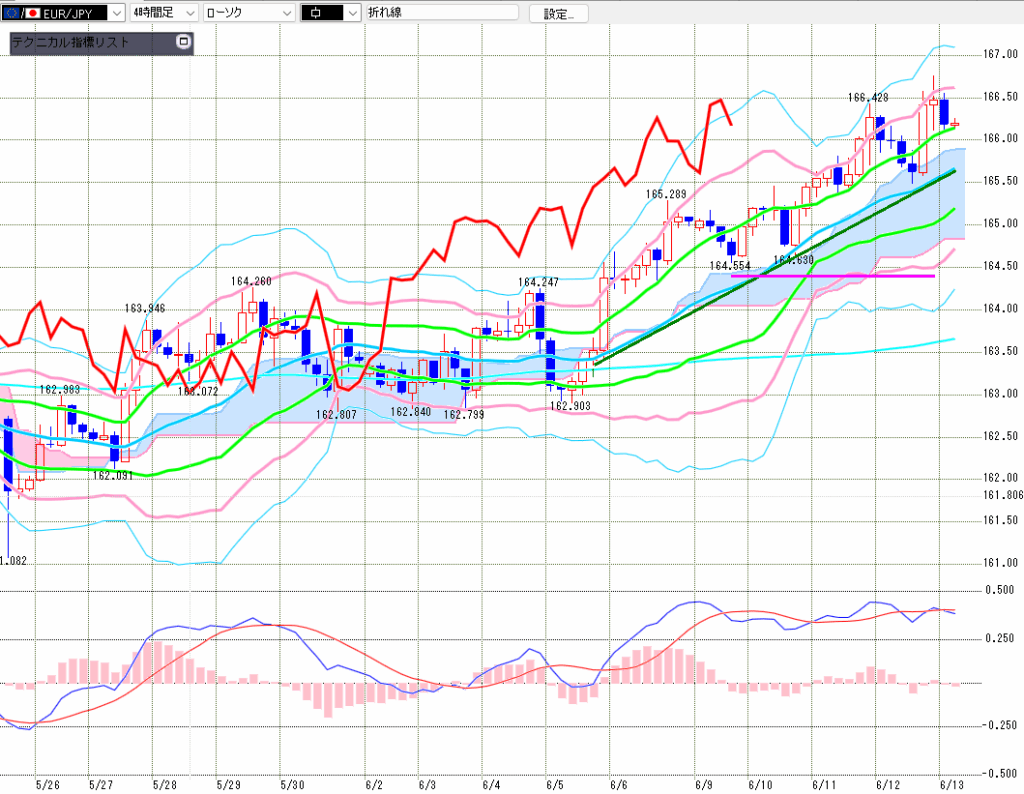Click the 164.00 price axis label
Image resolution: width=1024 pixels, height=794 pixels.
pyautogui.click(x=1000, y=308)
